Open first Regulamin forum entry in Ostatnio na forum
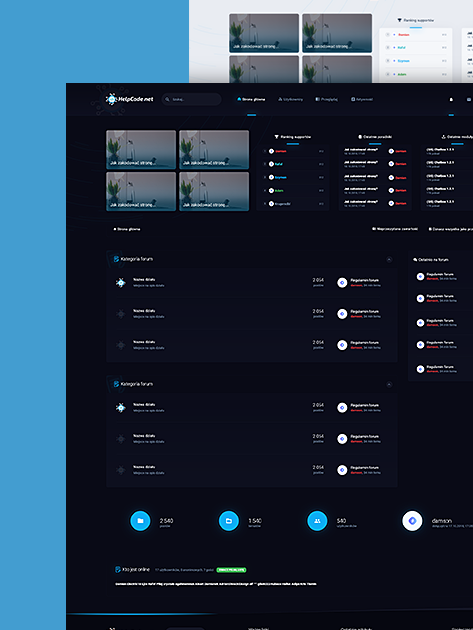Viewport: 473px width, 630px height. click(440, 274)
